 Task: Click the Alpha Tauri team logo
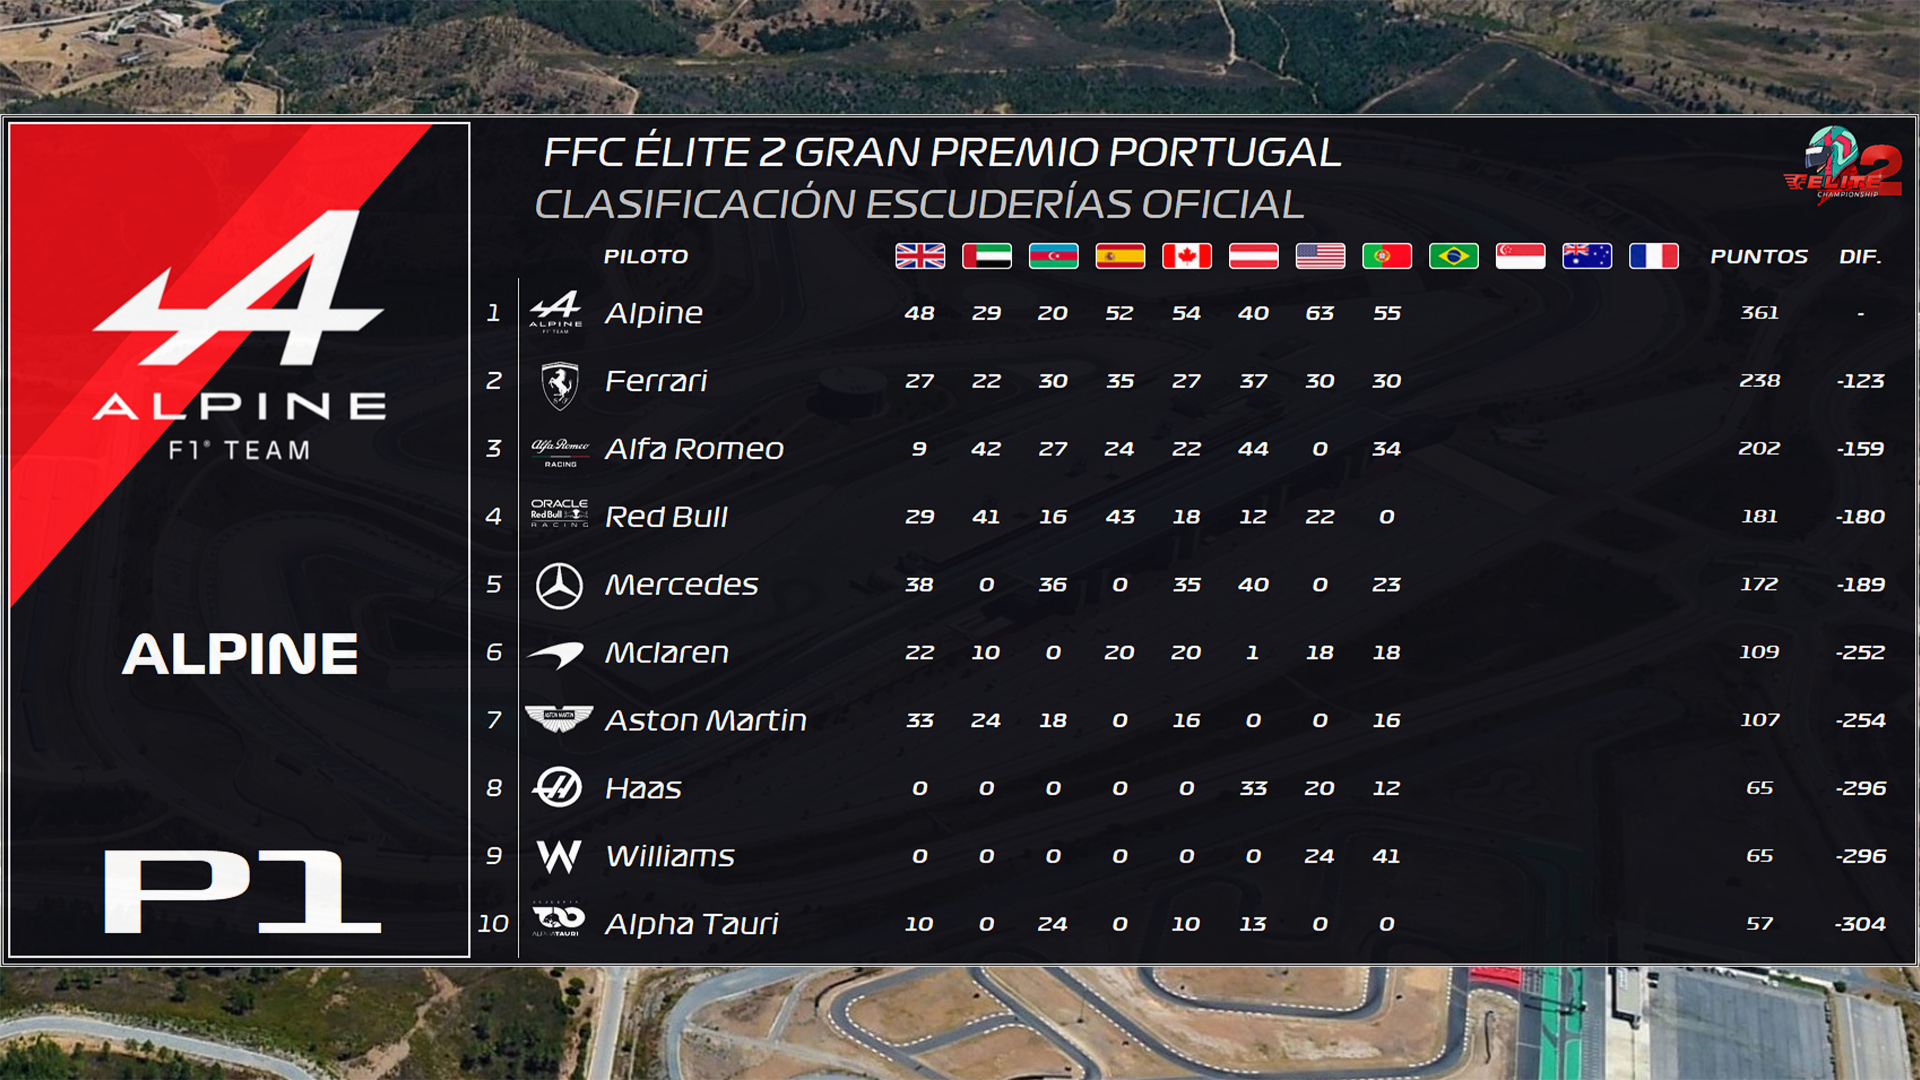click(558, 919)
